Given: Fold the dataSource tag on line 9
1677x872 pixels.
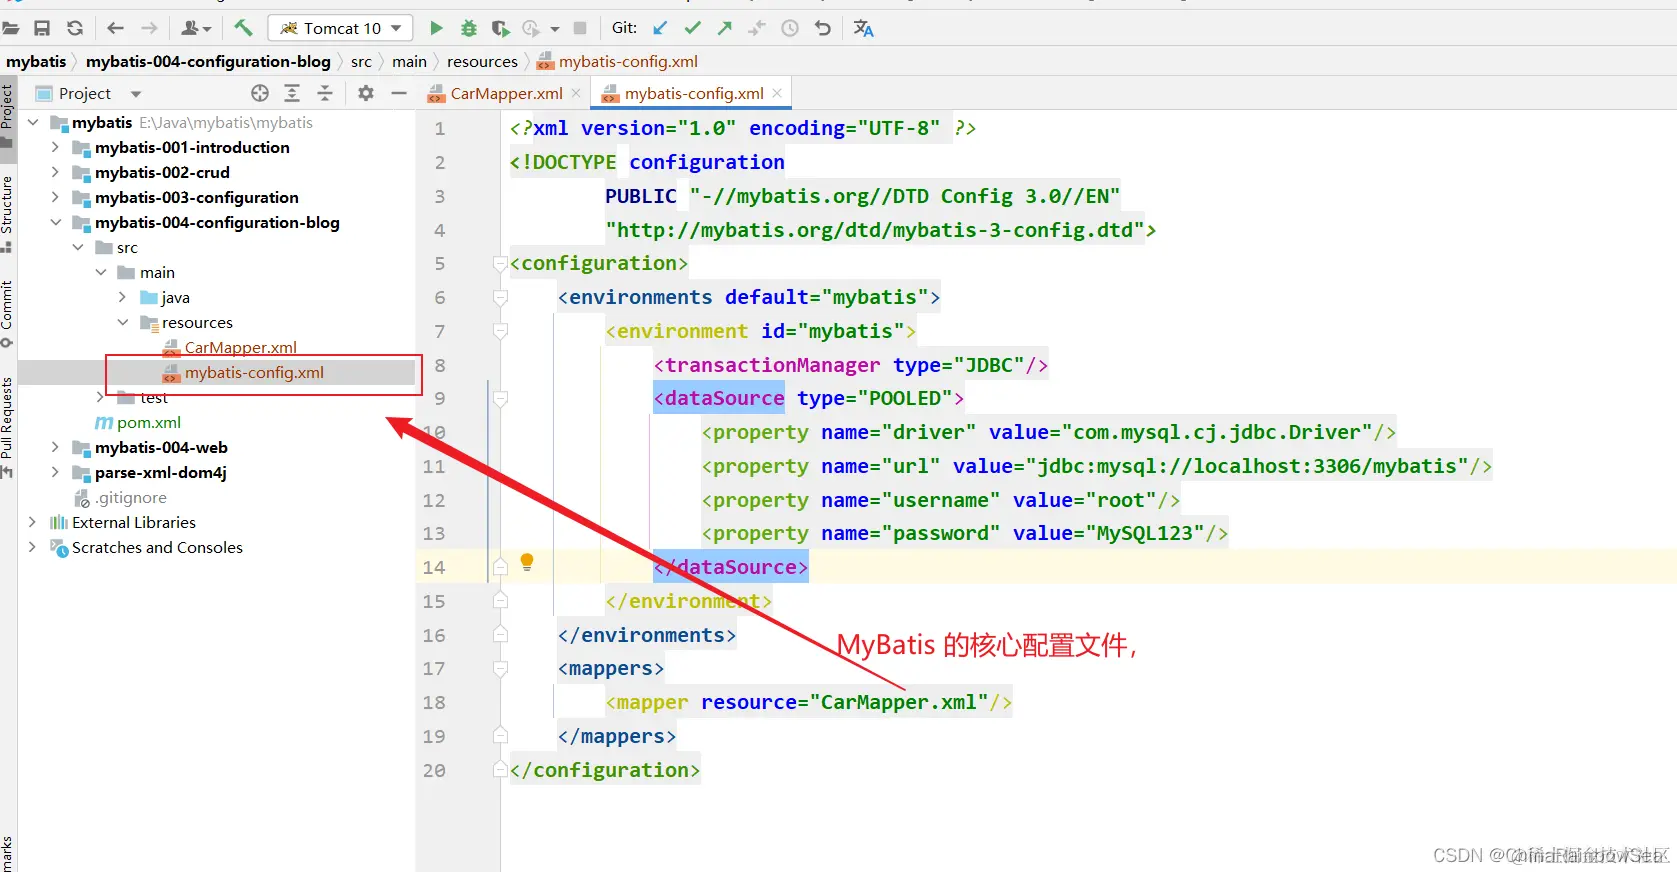Looking at the screenshot, I should 500,399.
